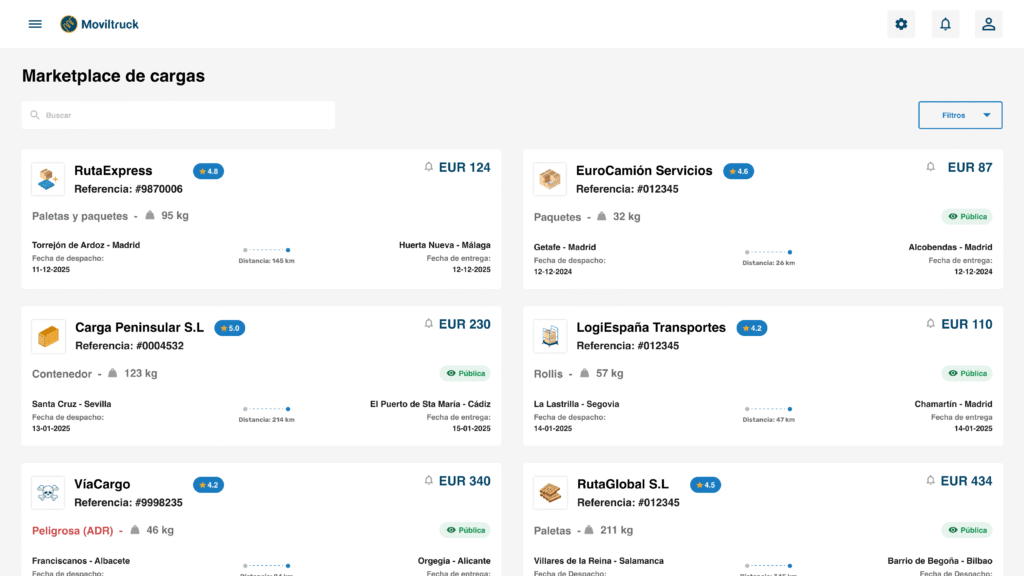Click the bell icon on RutaExpress card
This screenshot has width=1024, height=576.
(x=429, y=167)
